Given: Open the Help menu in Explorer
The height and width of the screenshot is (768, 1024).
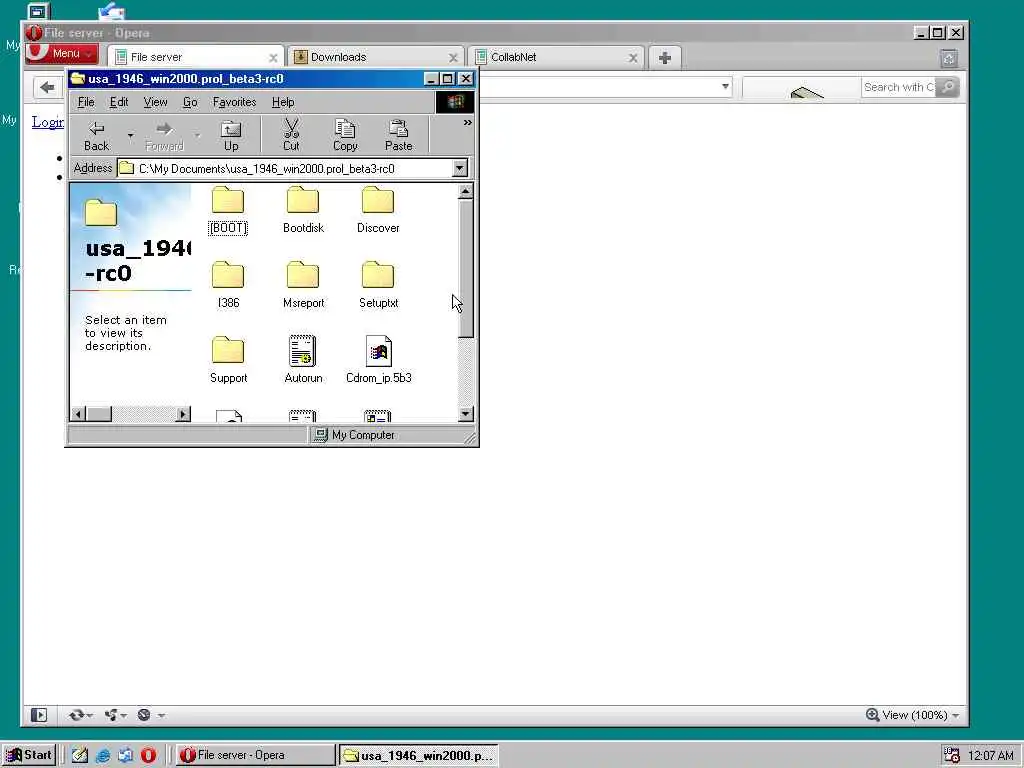Looking at the screenshot, I should [283, 102].
